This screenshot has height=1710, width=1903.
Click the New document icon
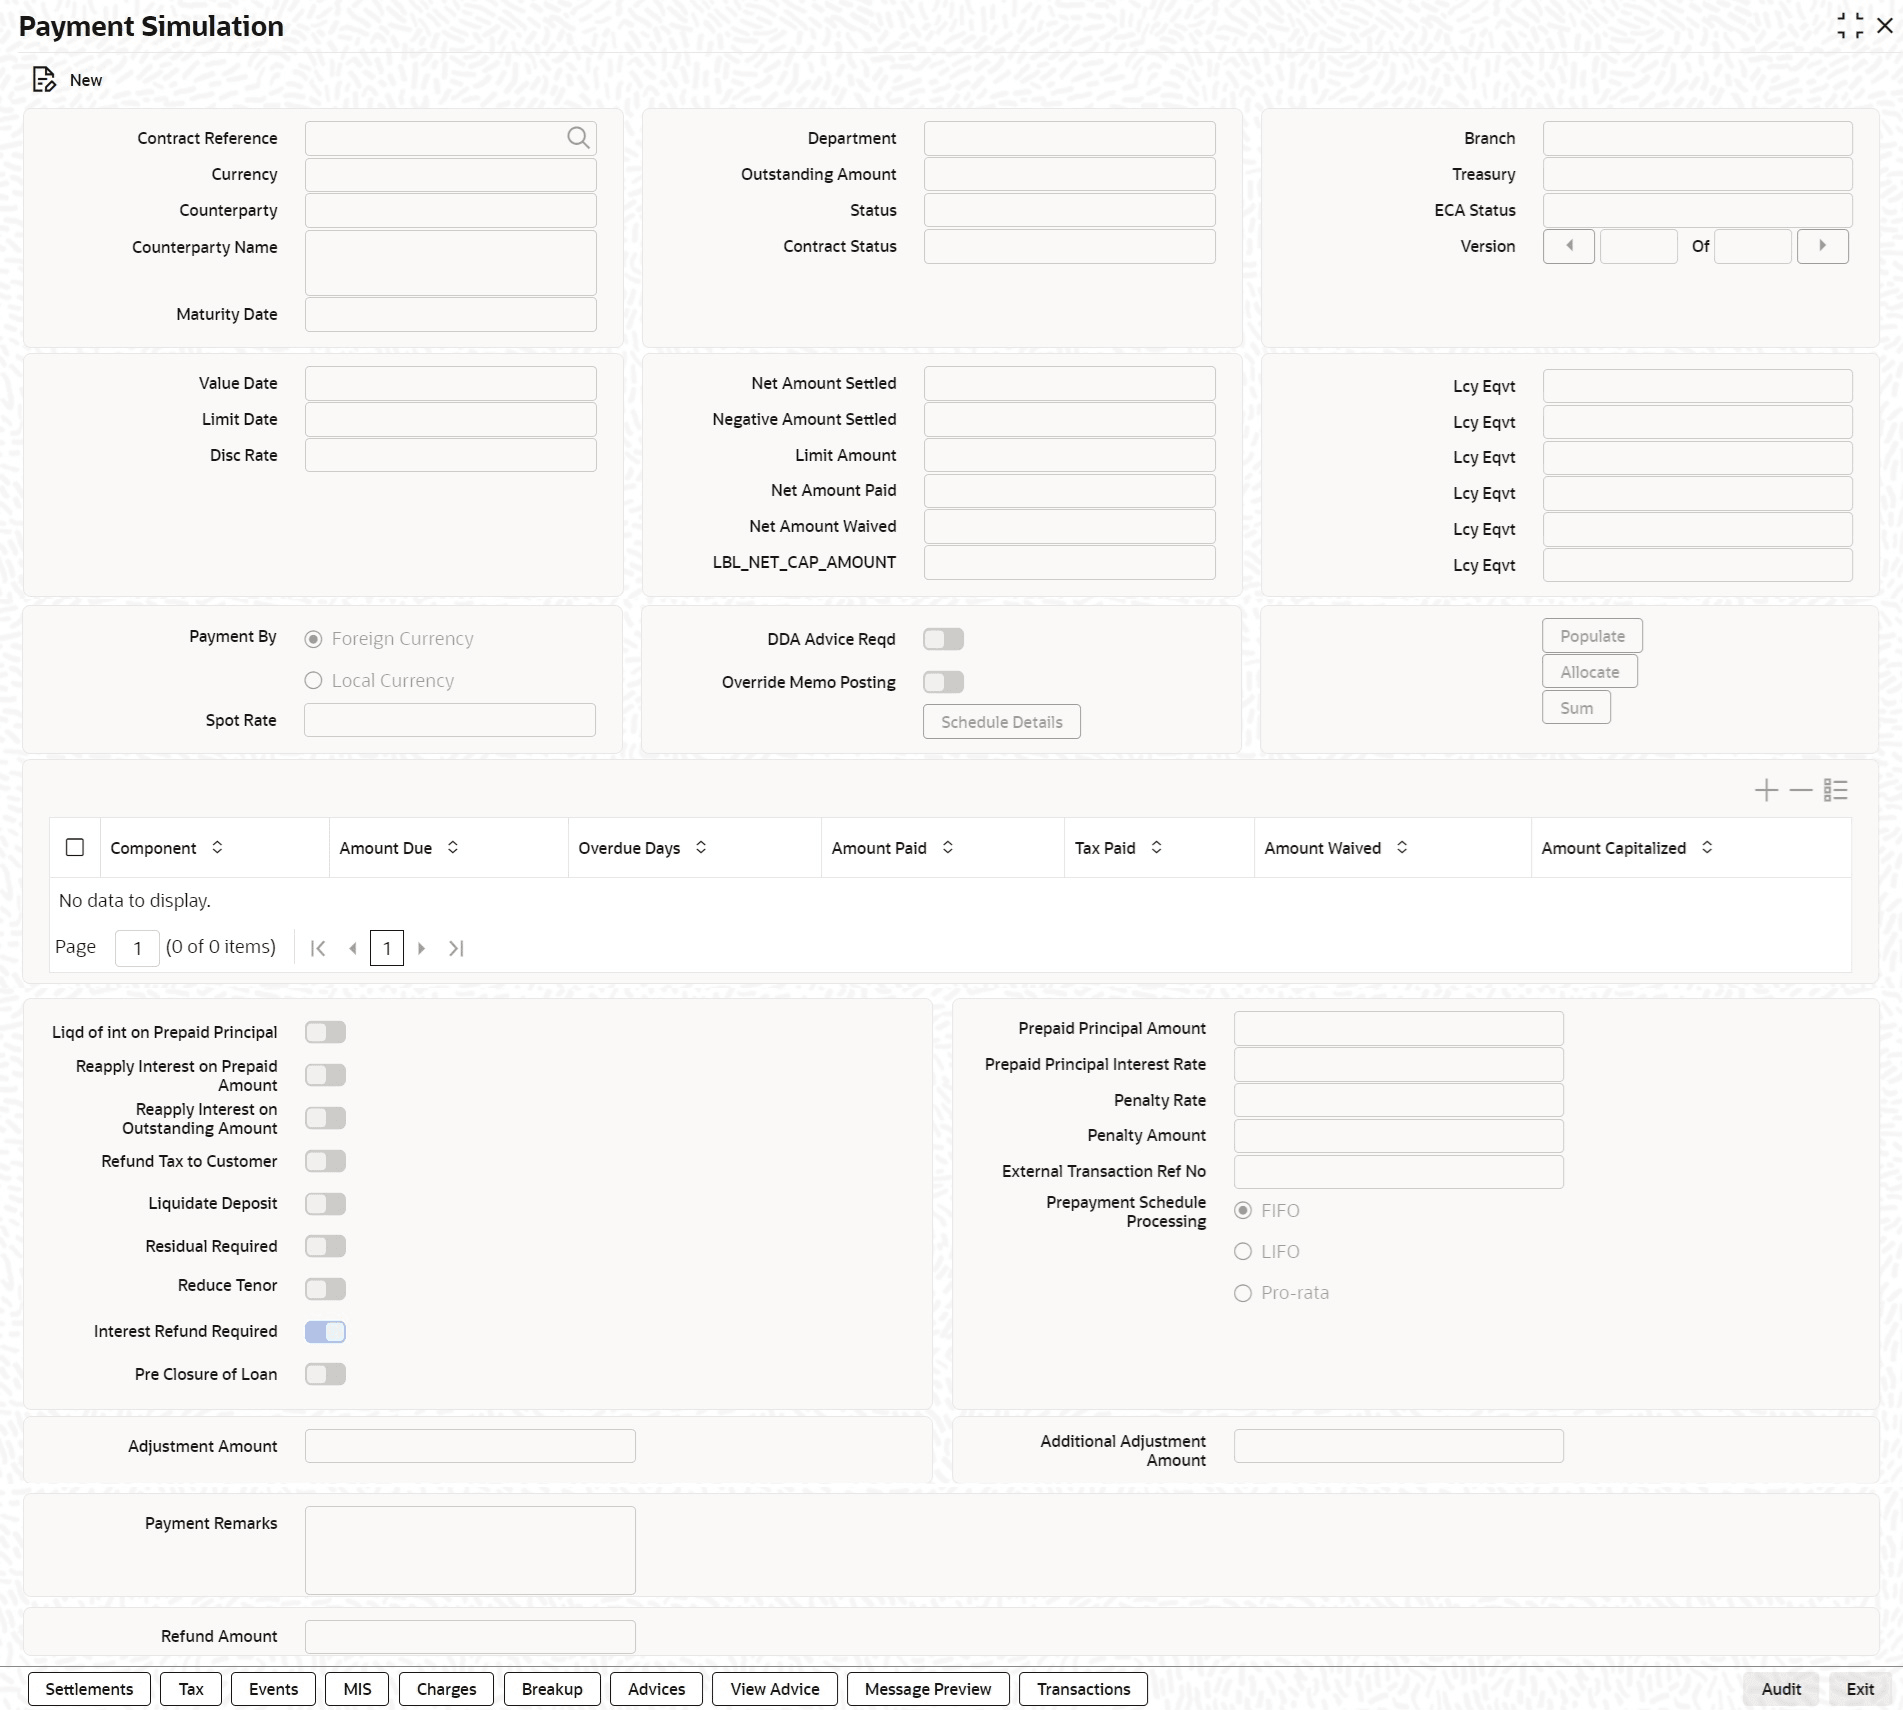(44, 80)
